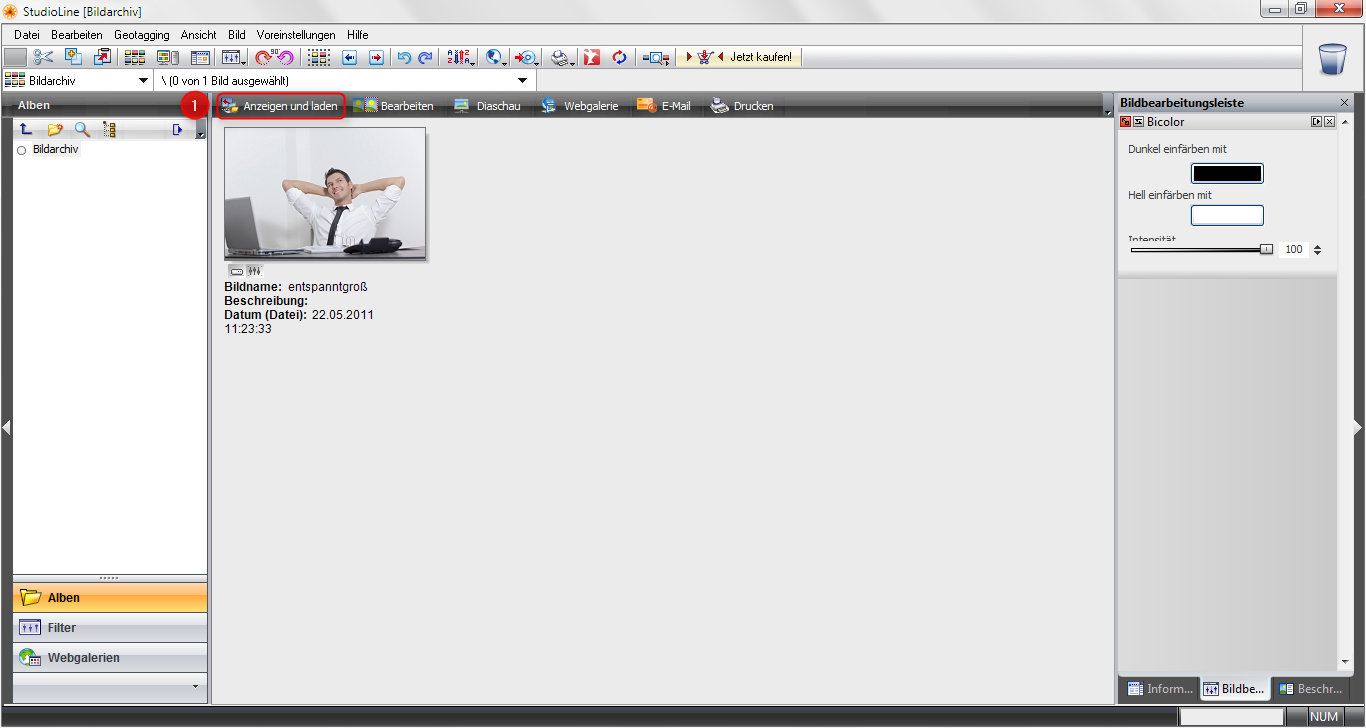Select the Bildarchiv radio item in album tree

22,150
